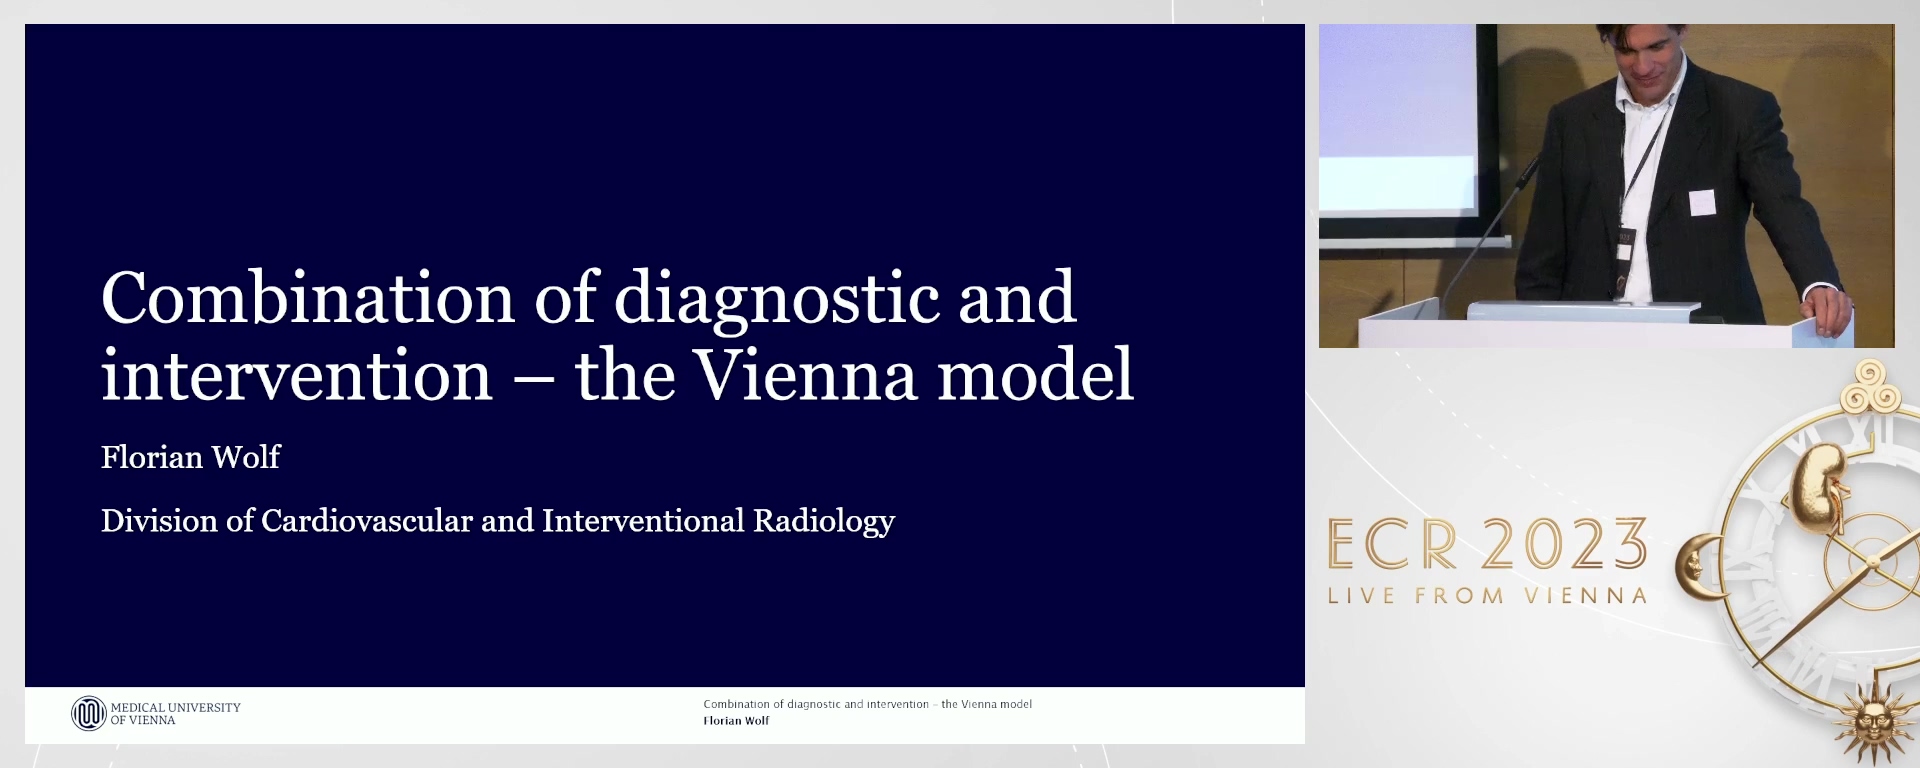Click the "ECR 2023" logo text
This screenshot has width=1920, height=768.
click(1487, 545)
